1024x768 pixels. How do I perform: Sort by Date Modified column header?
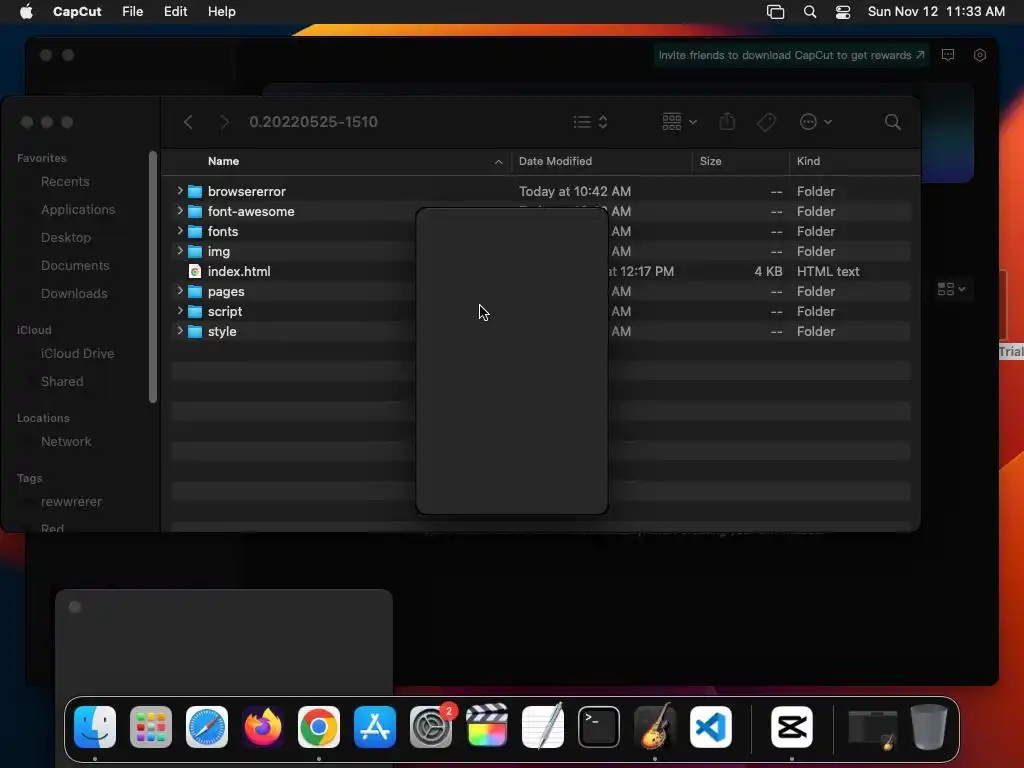pyautogui.click(x=555, y=161)
